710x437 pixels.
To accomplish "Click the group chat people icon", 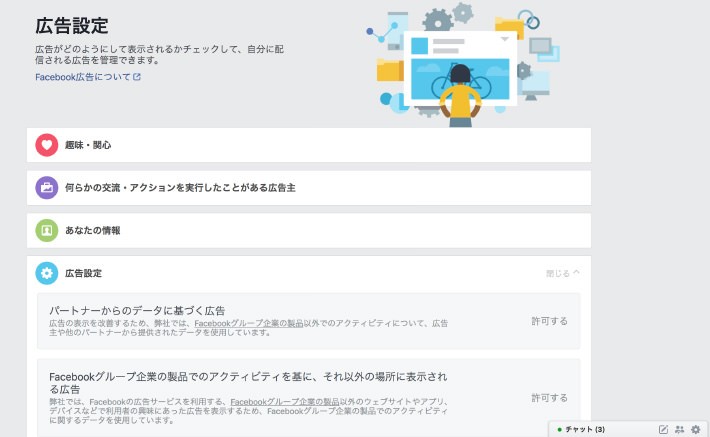I will 680,429.
